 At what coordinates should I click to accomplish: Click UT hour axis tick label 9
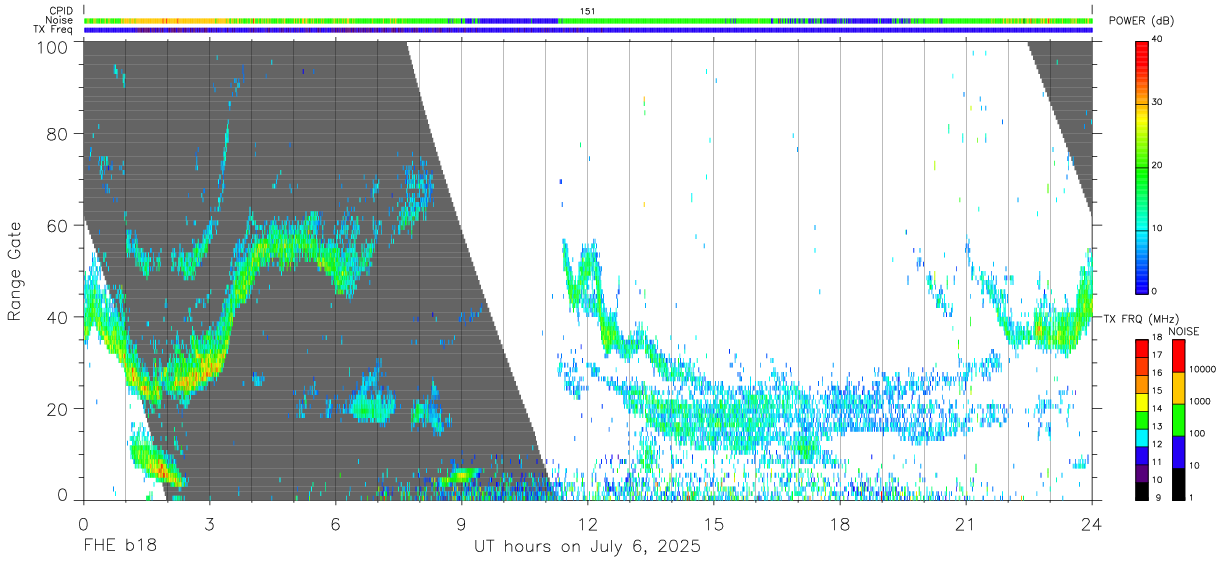point(462,523)
